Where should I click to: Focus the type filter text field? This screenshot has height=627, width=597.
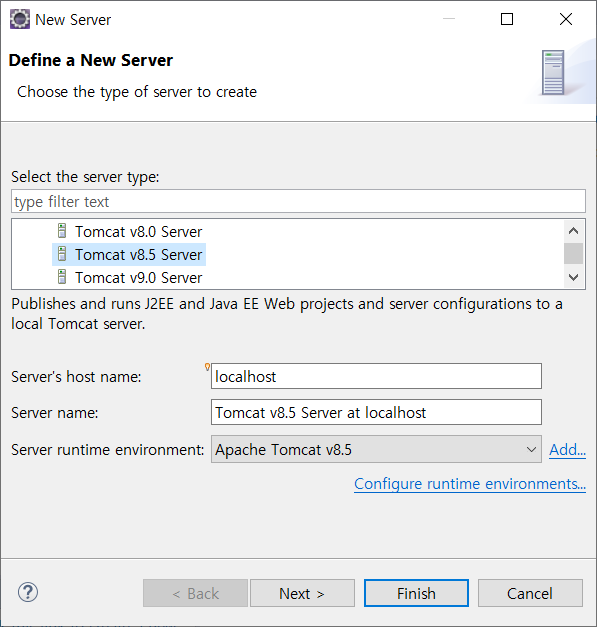point(298,201)
